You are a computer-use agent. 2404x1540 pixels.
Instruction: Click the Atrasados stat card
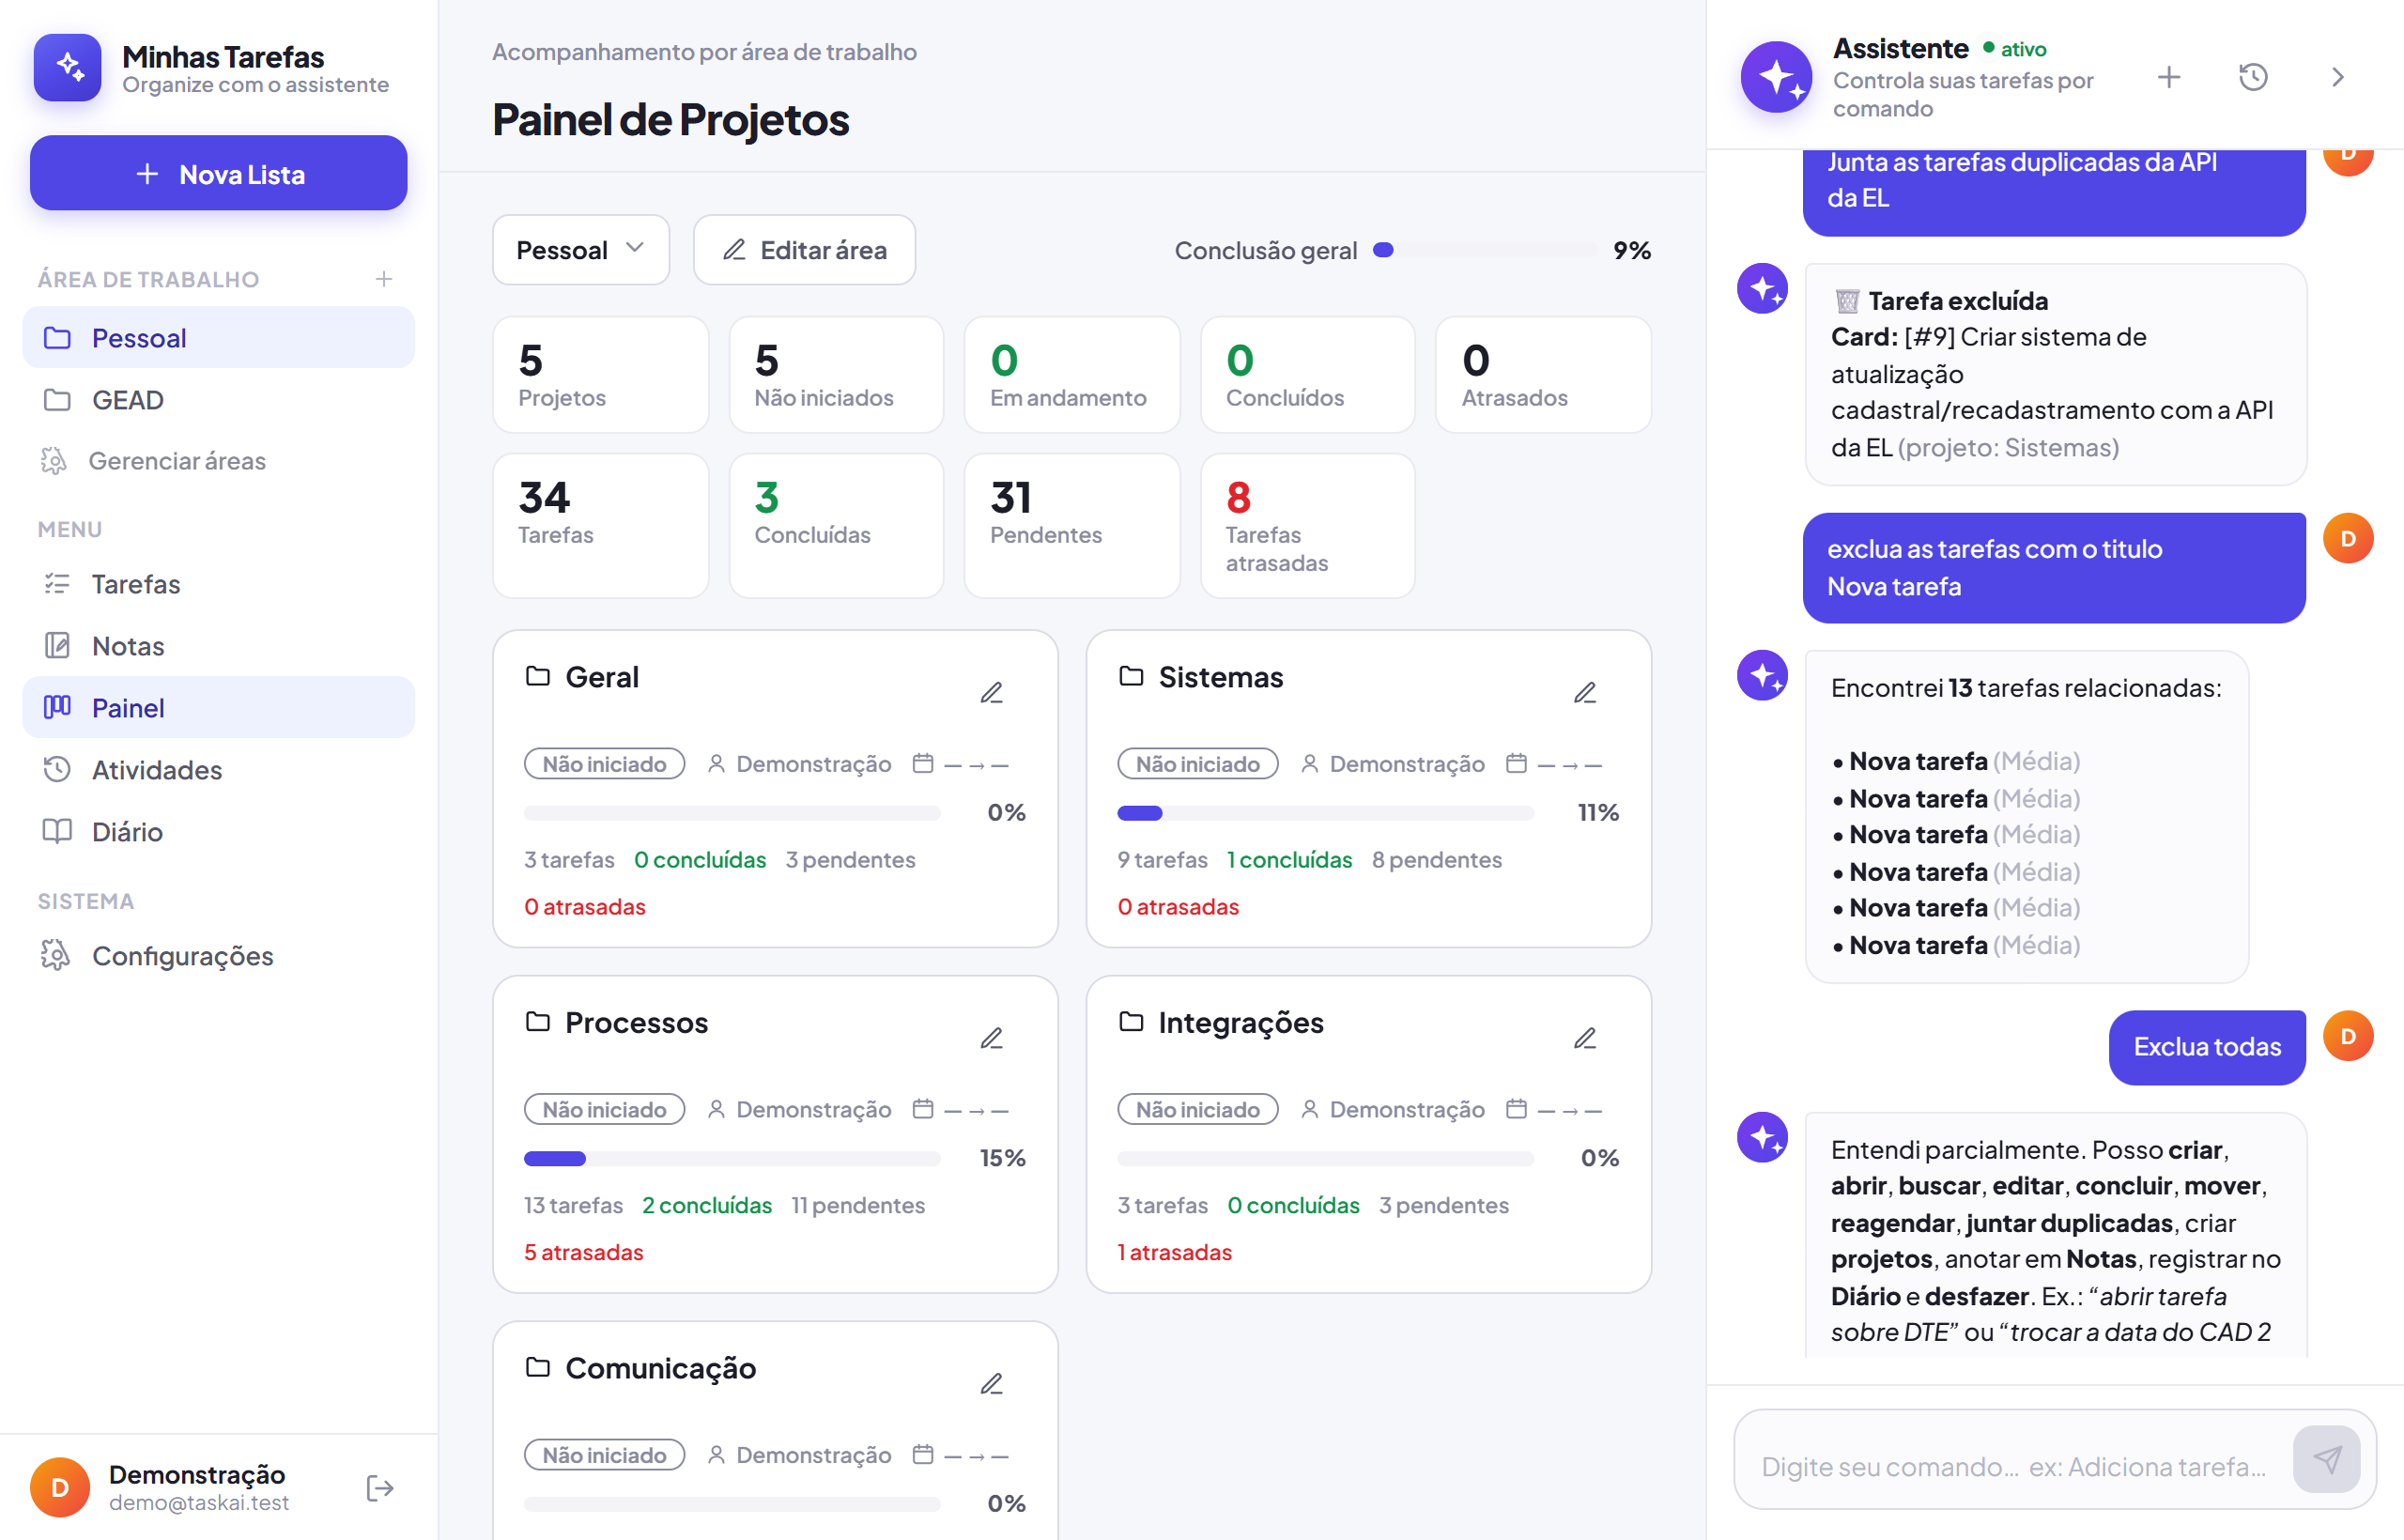tap(1543, 375)
